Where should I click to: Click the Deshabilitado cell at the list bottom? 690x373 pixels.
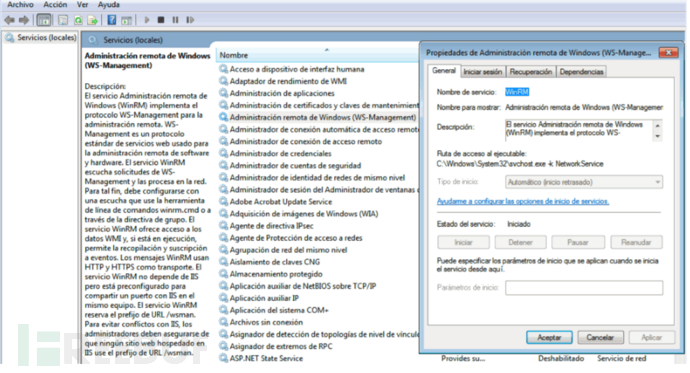click(561, 358)
